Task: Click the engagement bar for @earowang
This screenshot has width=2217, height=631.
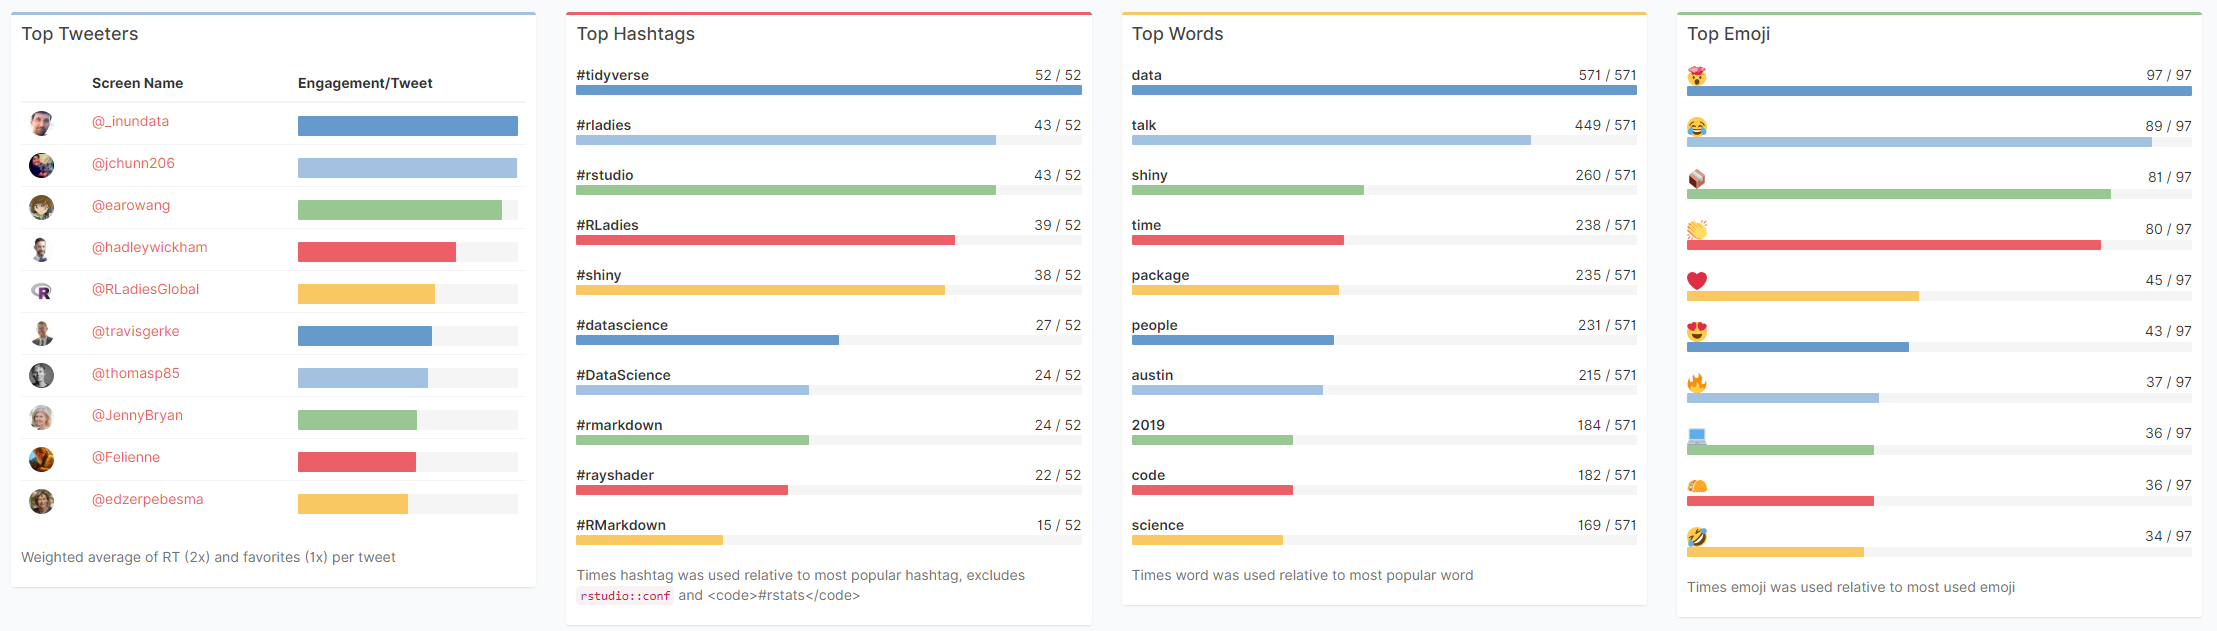Action: [x=407, y=210]
